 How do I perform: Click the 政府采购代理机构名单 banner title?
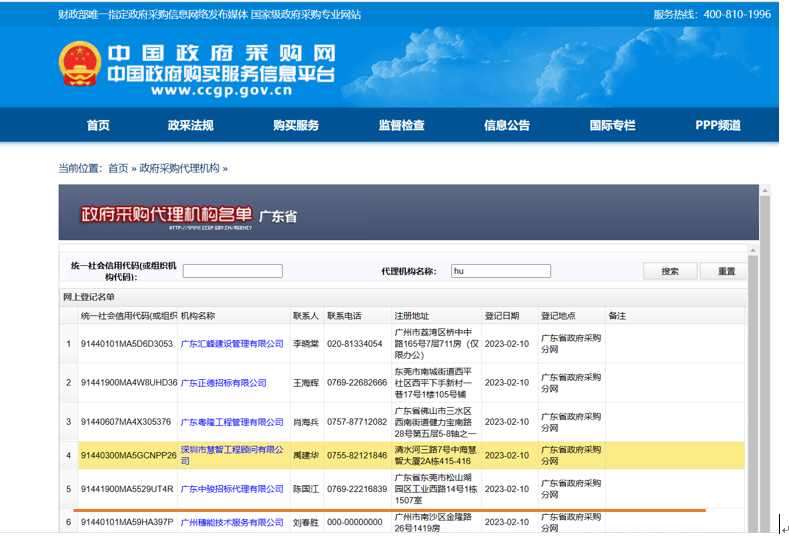pyautogui.click(x=166, y=214)
